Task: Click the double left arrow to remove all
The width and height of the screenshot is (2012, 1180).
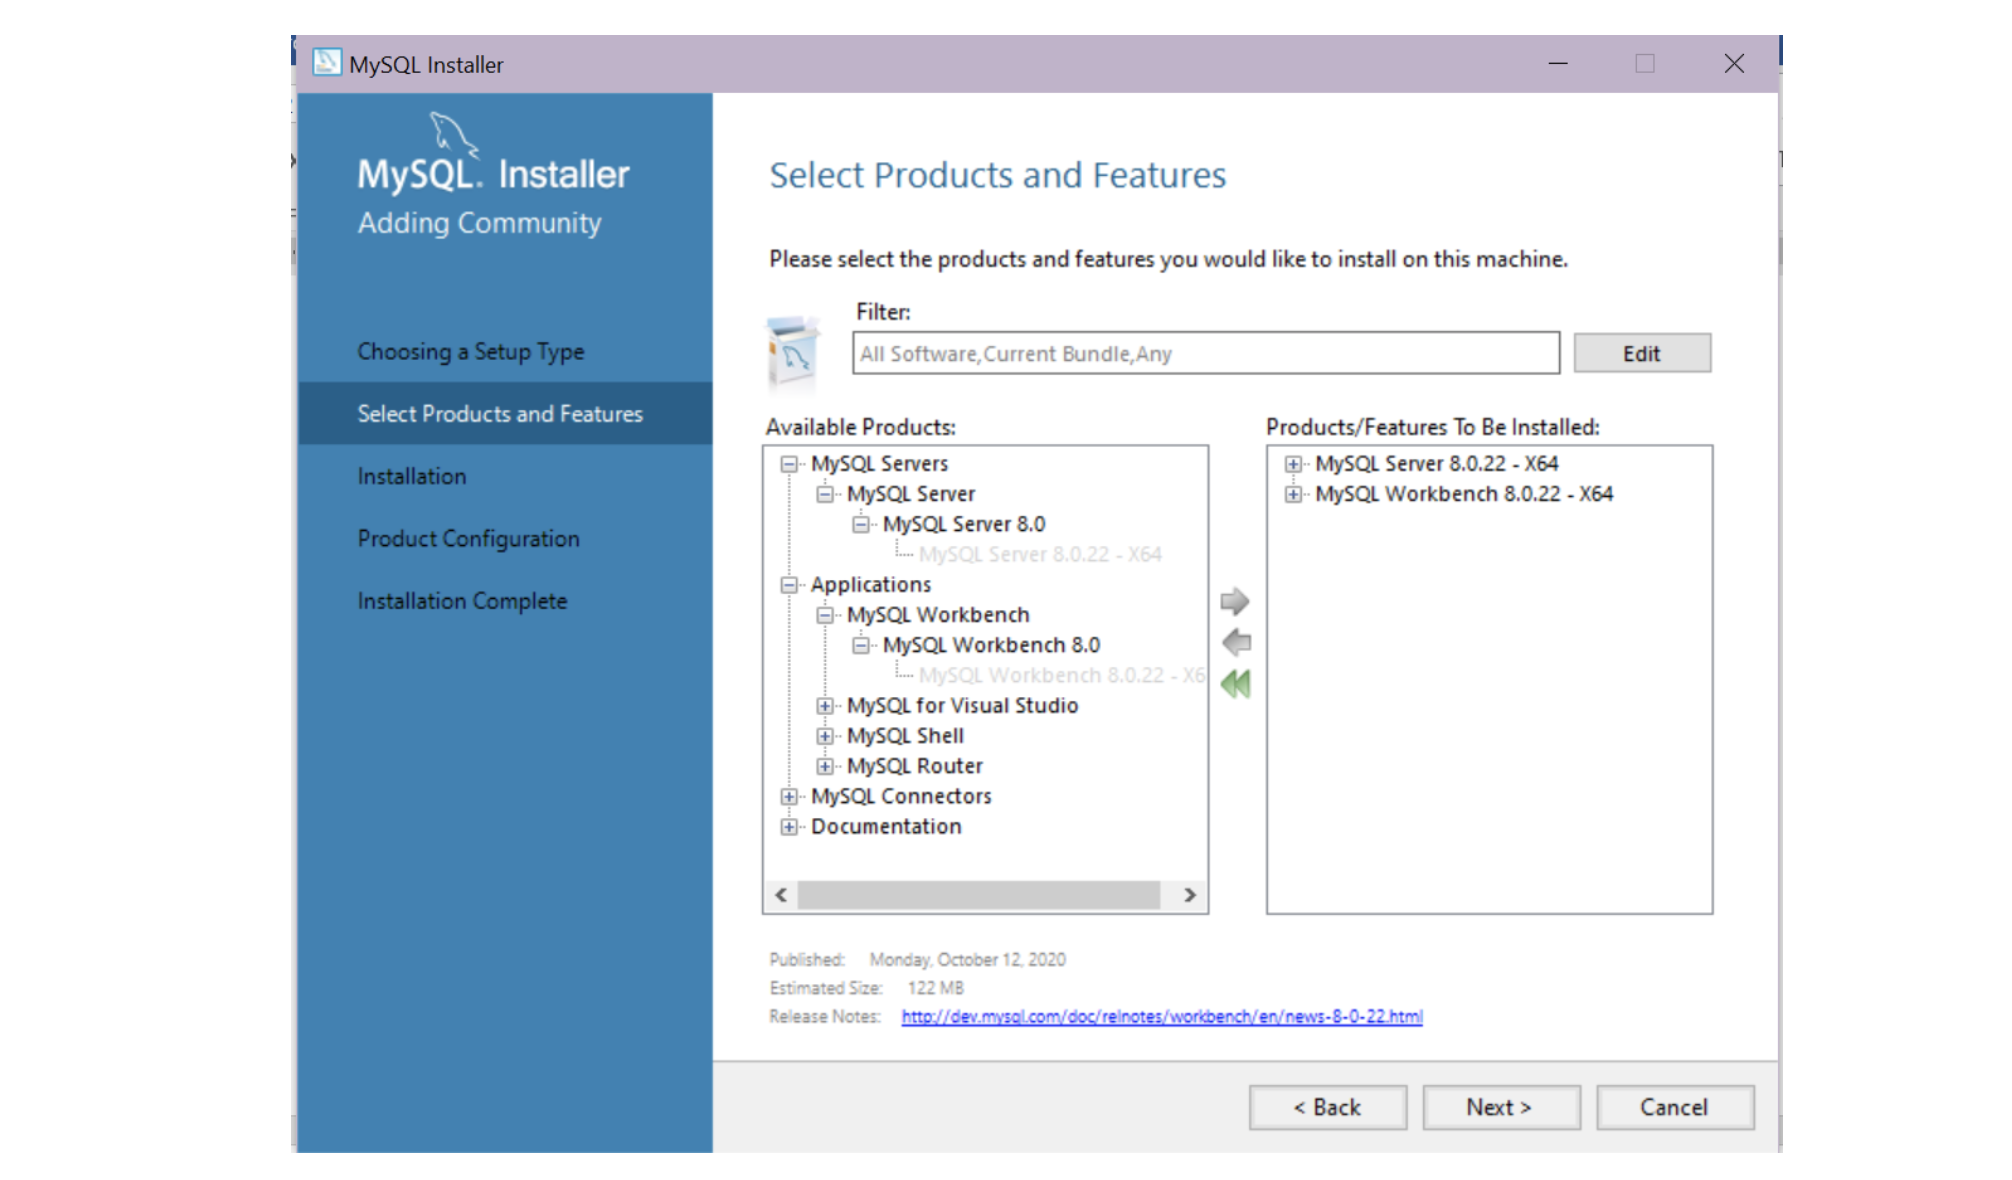Action: pyautogui.click(x=1236, y=684)
